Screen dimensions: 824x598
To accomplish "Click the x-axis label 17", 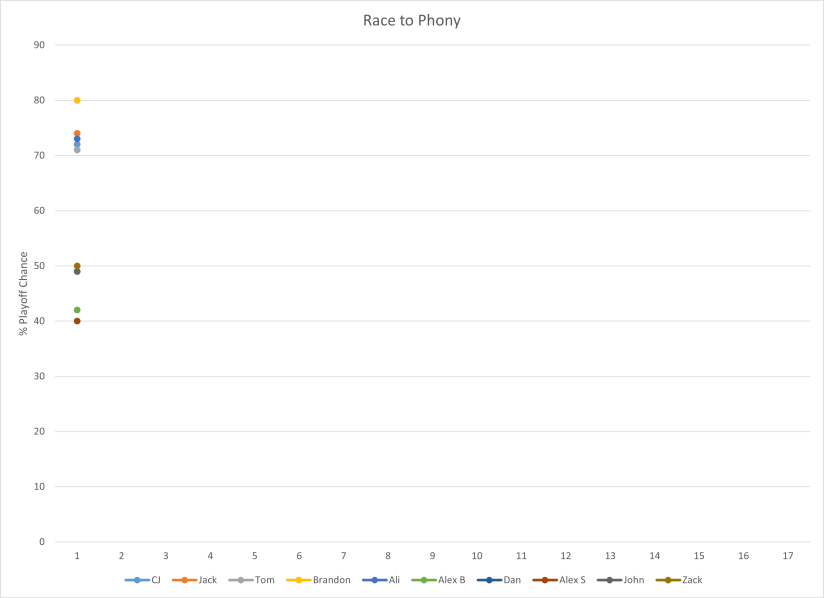I will click(x=788, y=556).
